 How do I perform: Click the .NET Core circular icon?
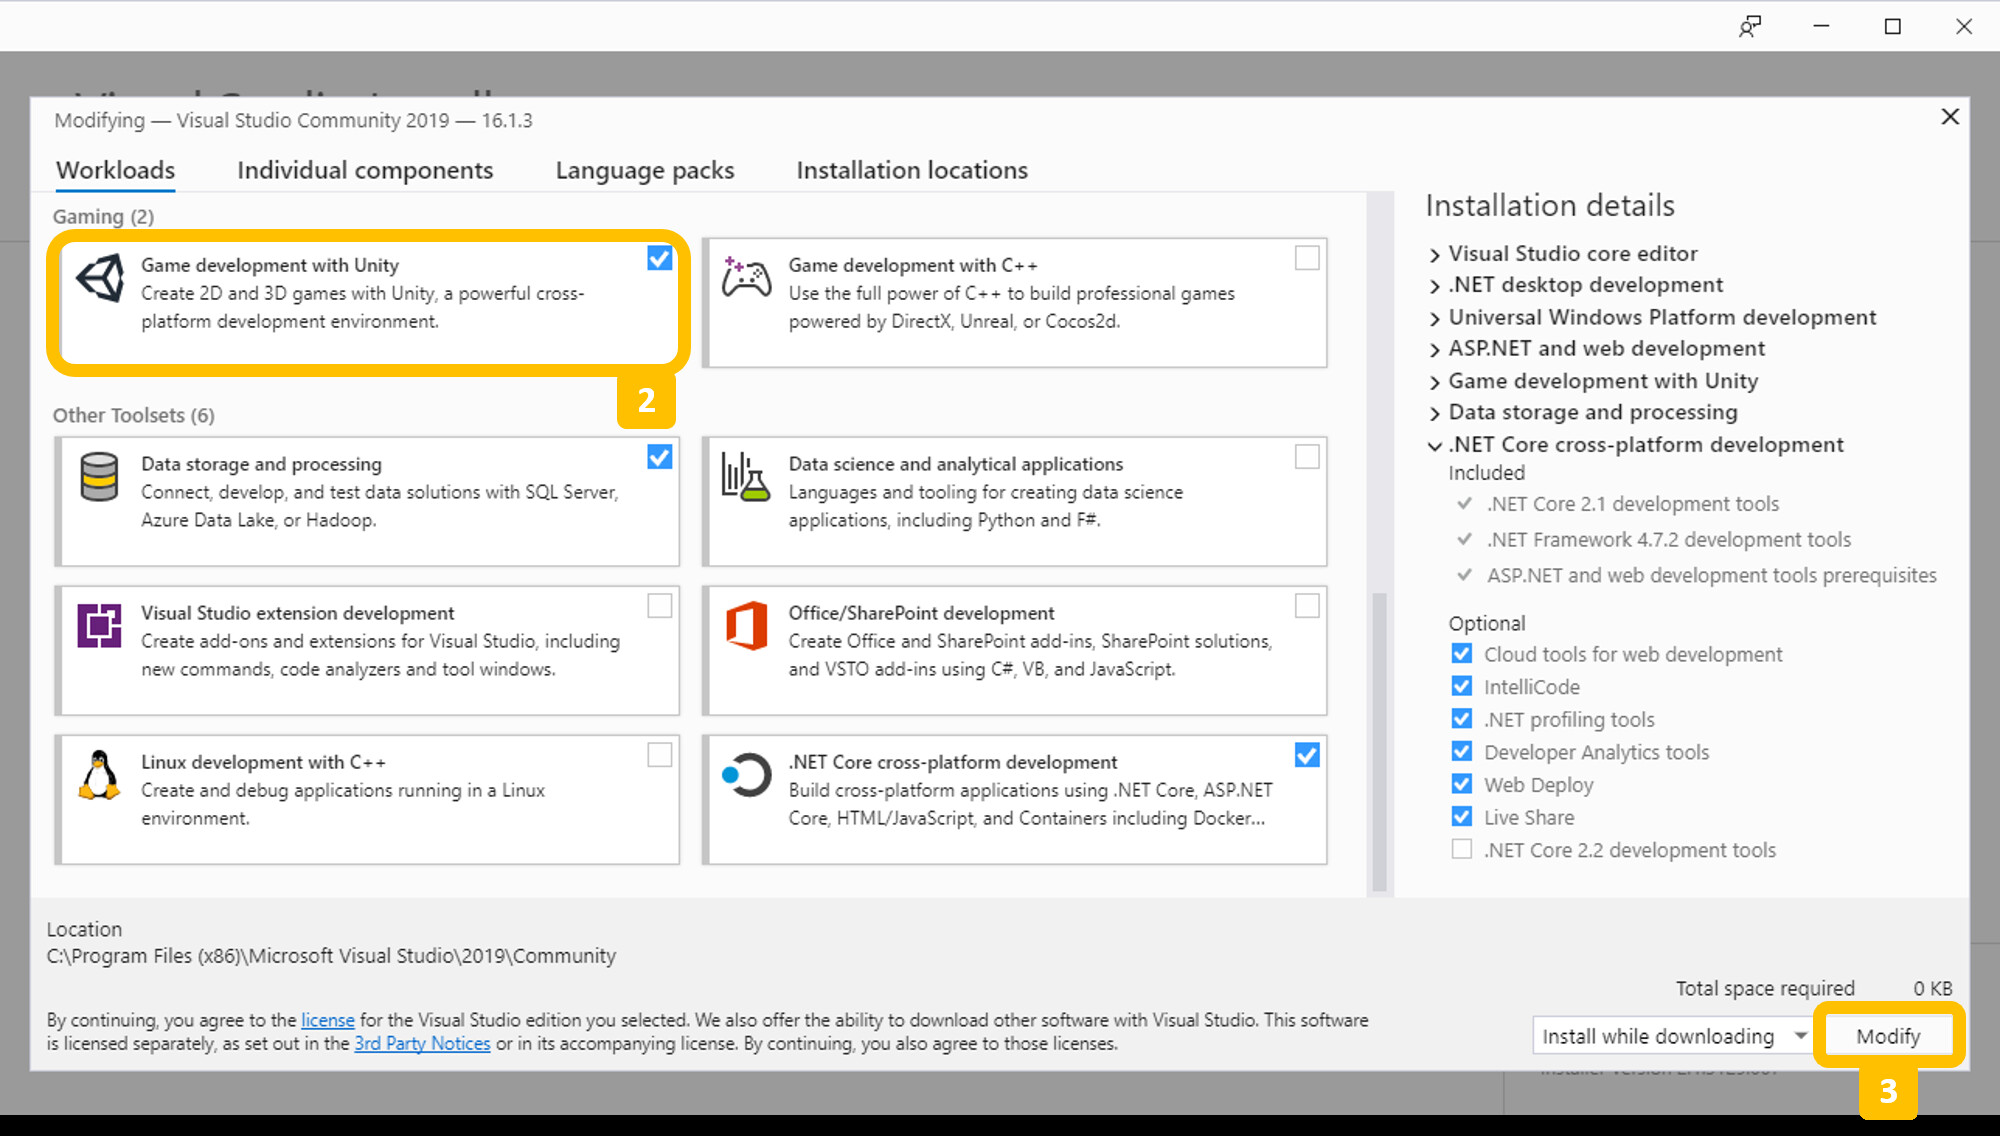pos(746,775)
